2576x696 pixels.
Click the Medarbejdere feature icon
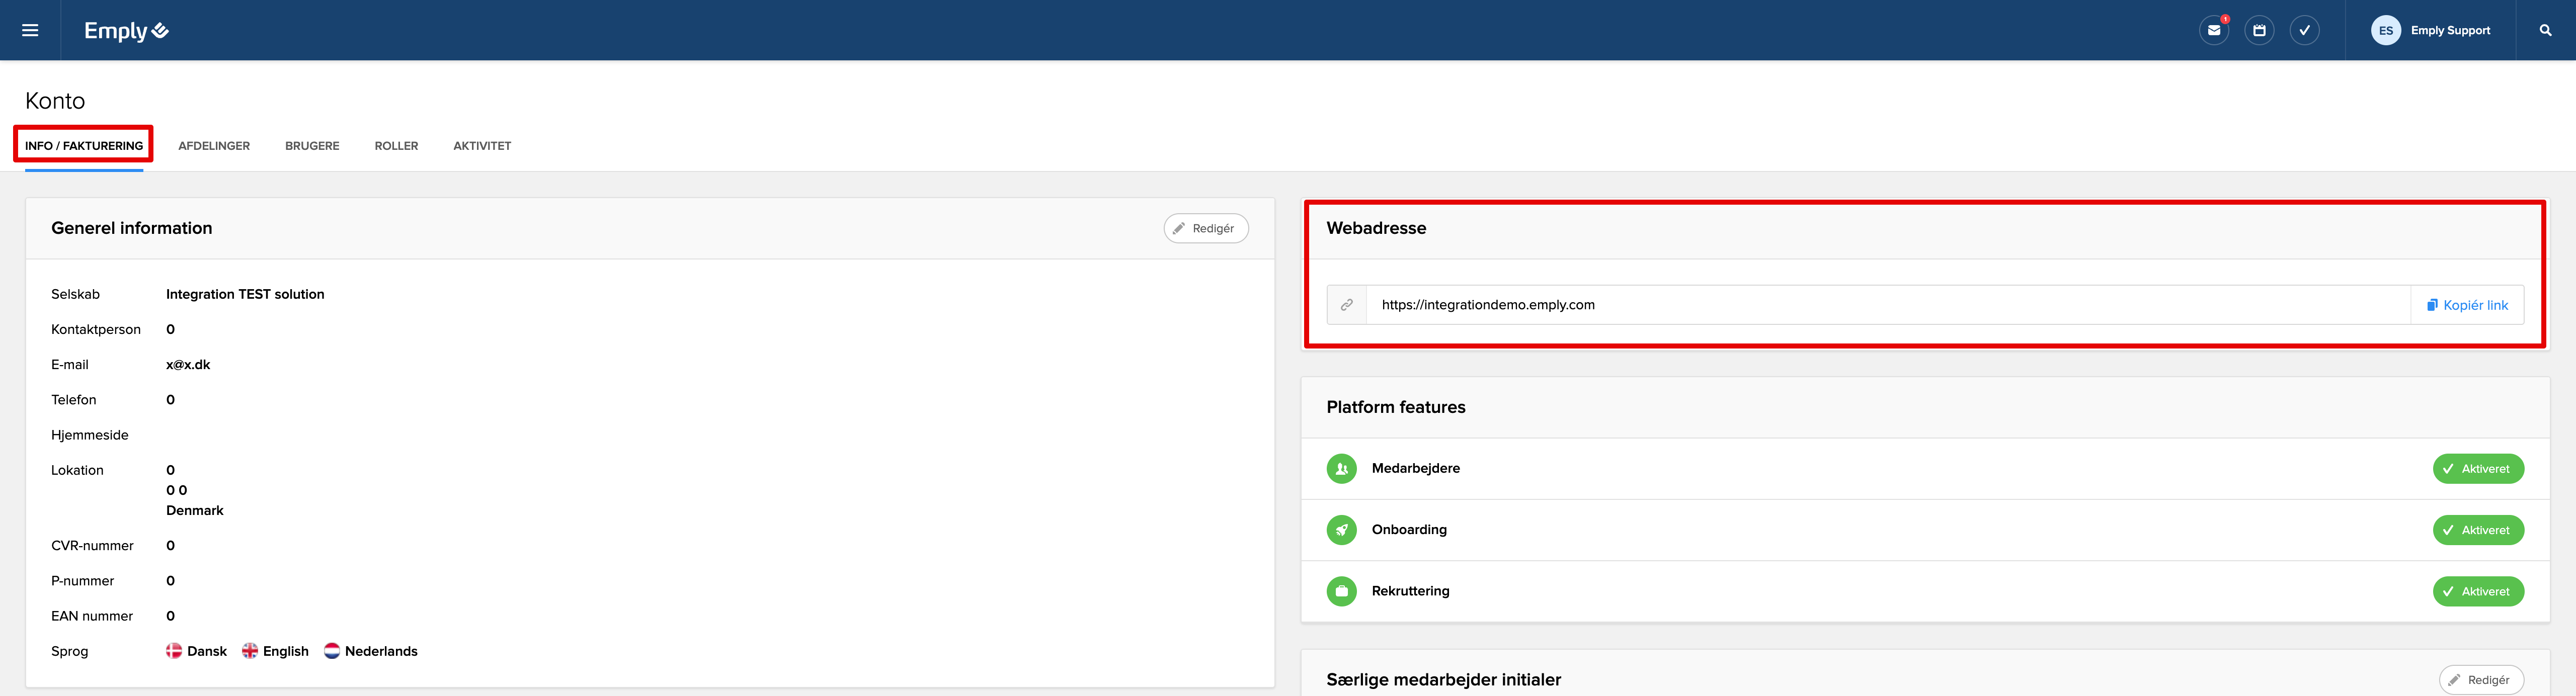[x=1341, y=469]
